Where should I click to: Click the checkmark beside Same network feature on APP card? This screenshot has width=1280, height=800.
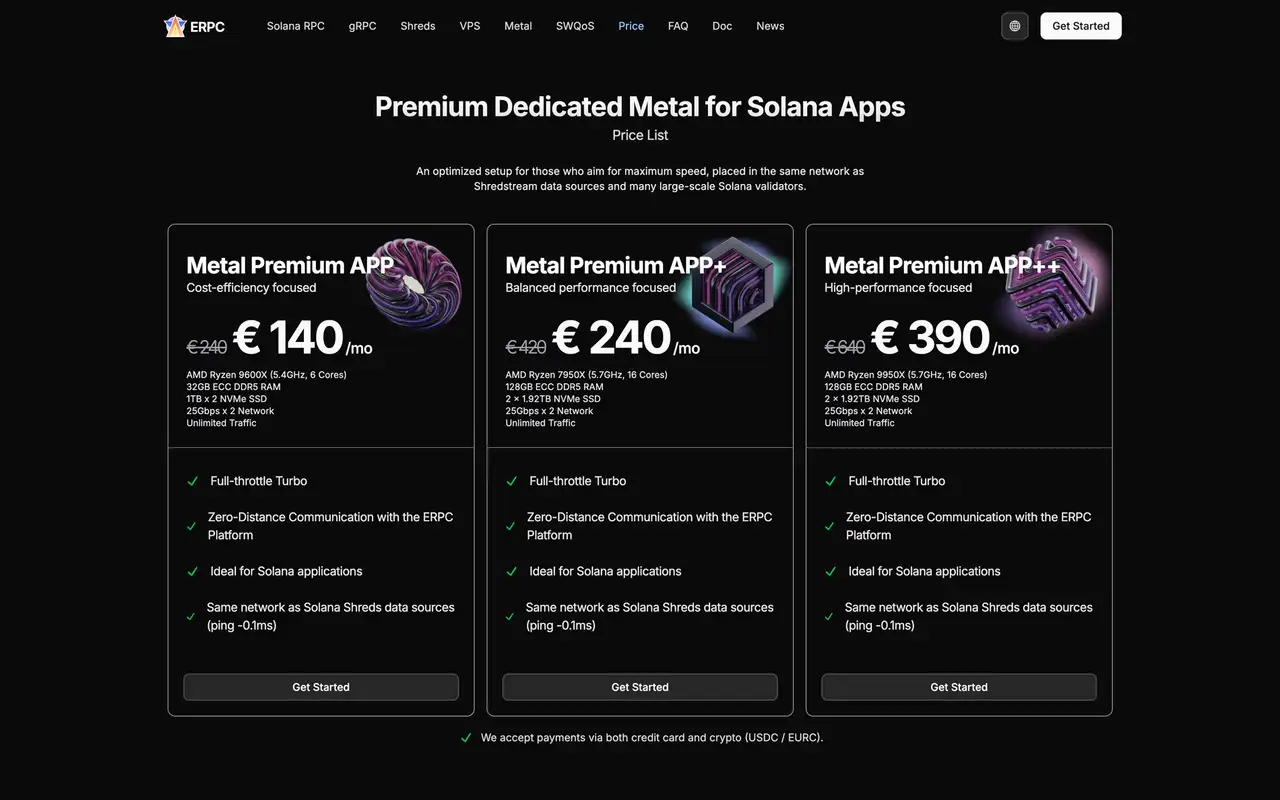click(192, 616)
